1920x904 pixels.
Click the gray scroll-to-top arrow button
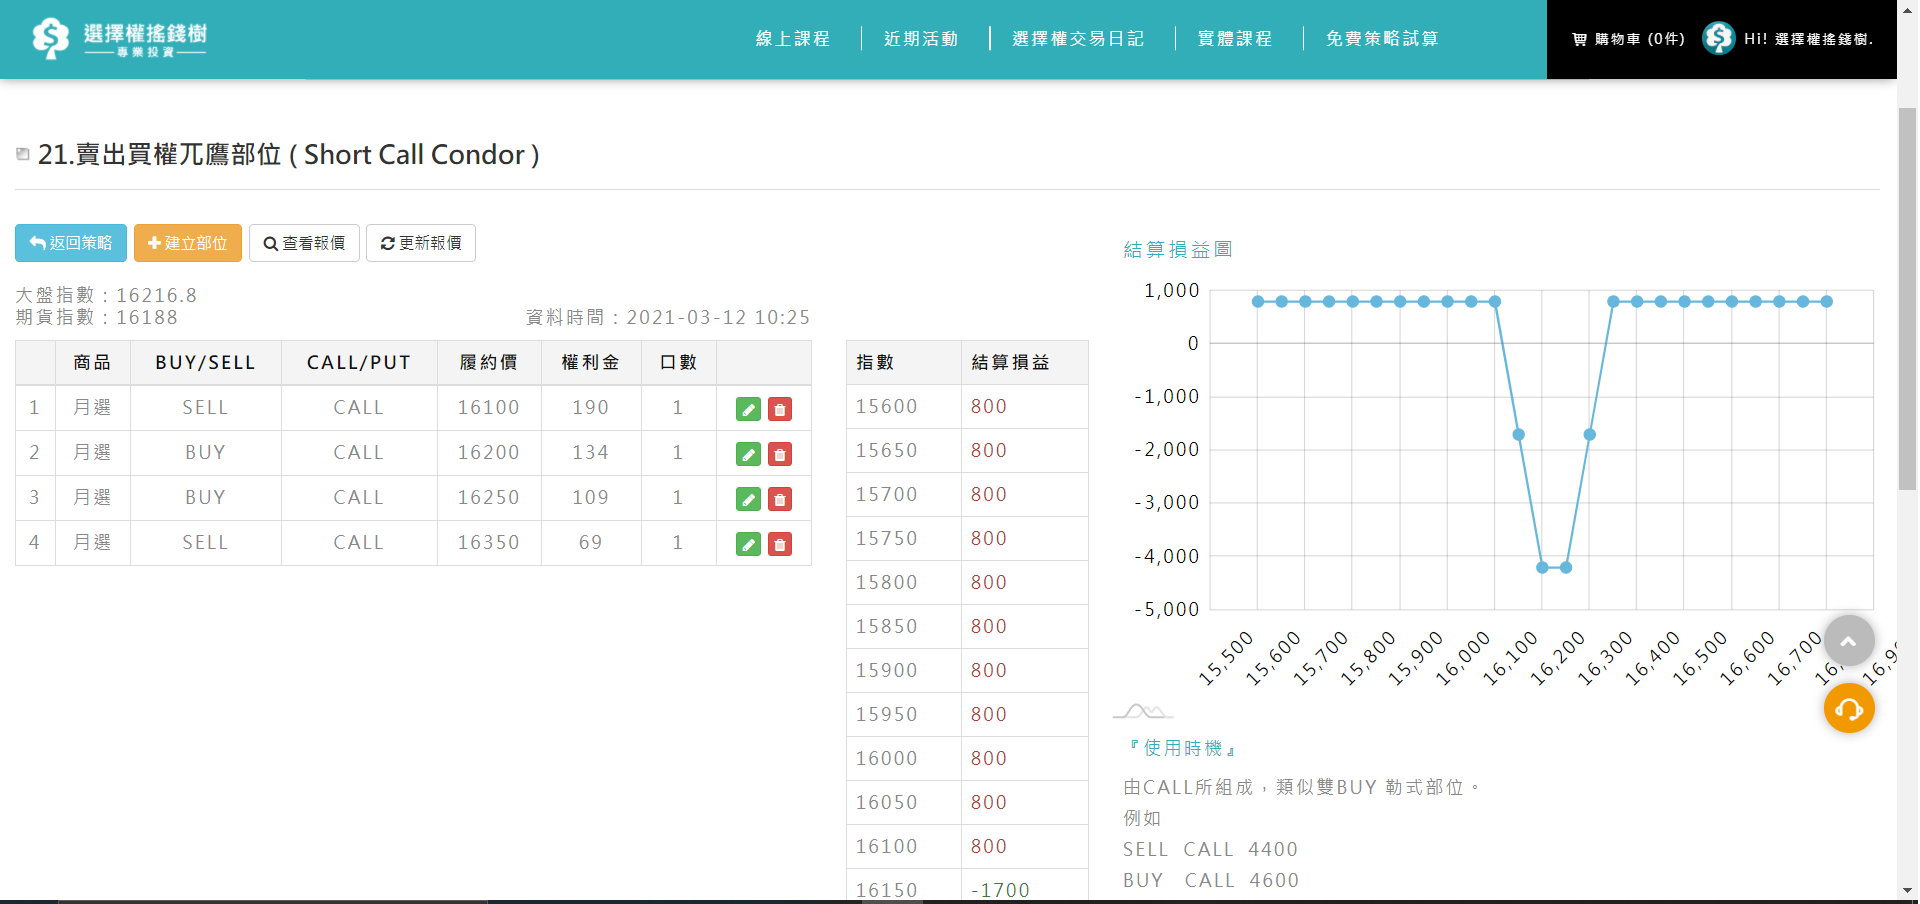click(1849, 641)
